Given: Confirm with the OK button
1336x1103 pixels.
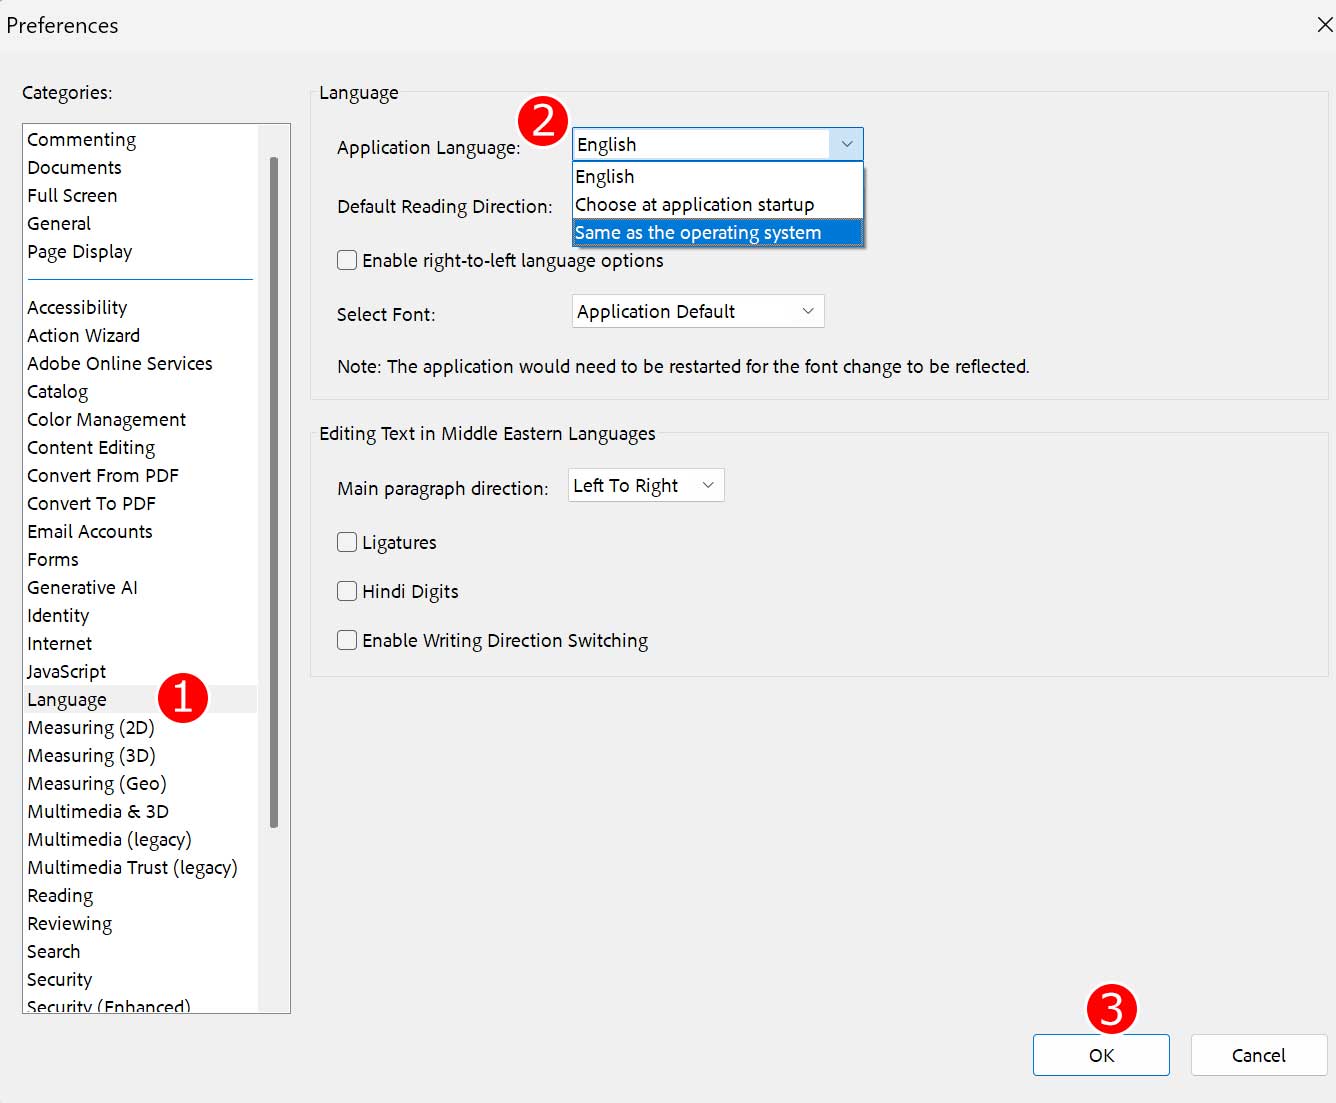Looking at the screenshot, I should tap(1101, 1055).
